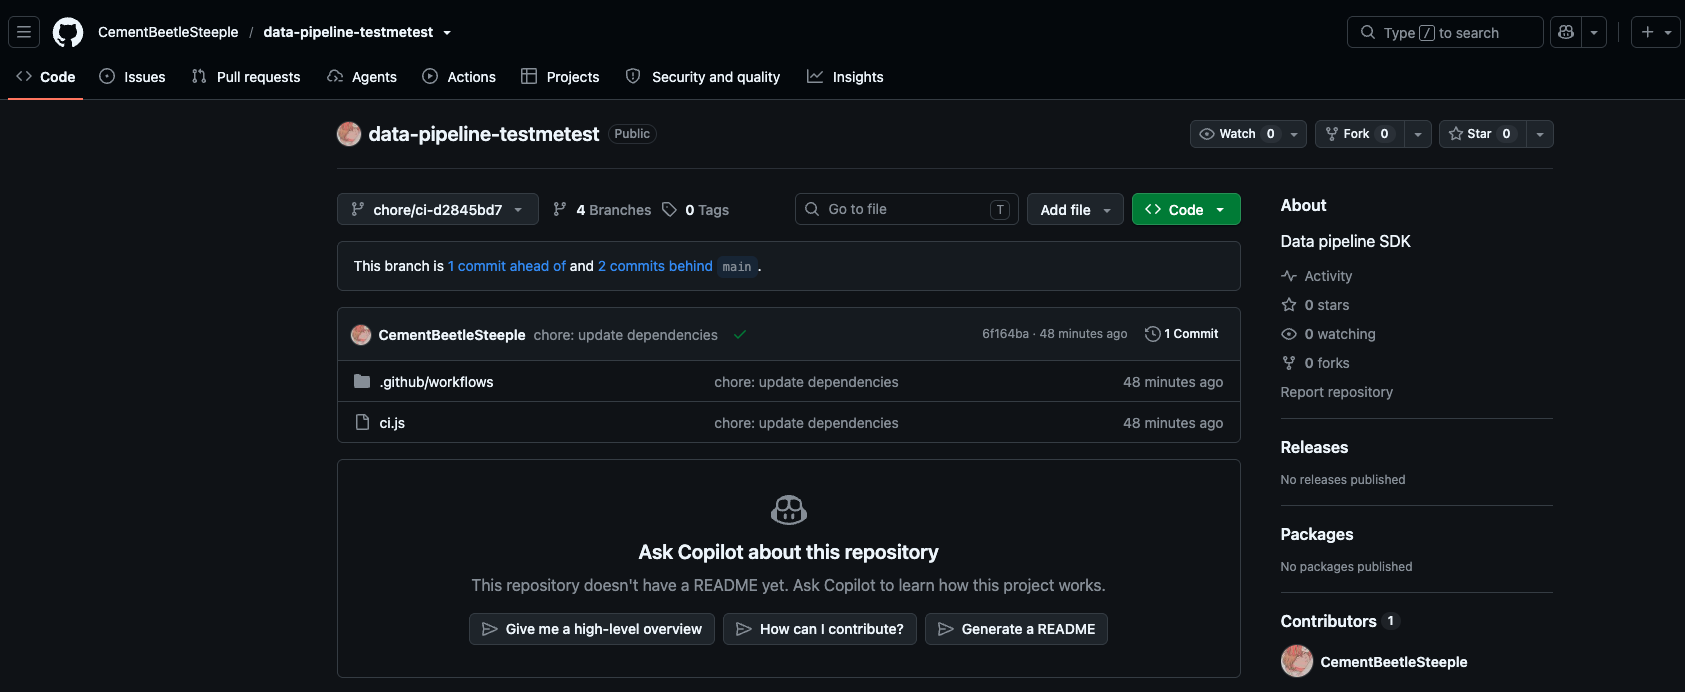Fork this repository

(x=1359, y=134)
